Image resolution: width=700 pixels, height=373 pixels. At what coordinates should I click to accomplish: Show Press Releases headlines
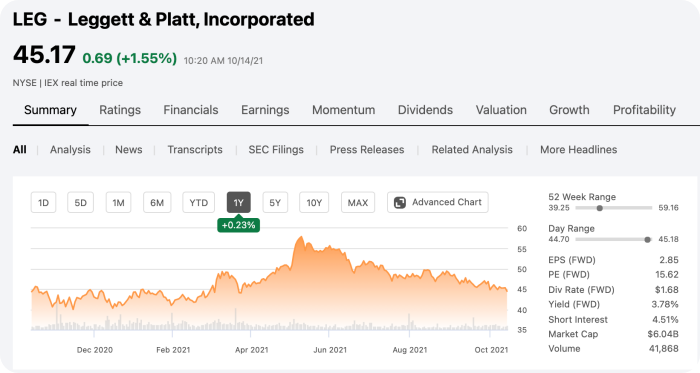coord(367,149)
